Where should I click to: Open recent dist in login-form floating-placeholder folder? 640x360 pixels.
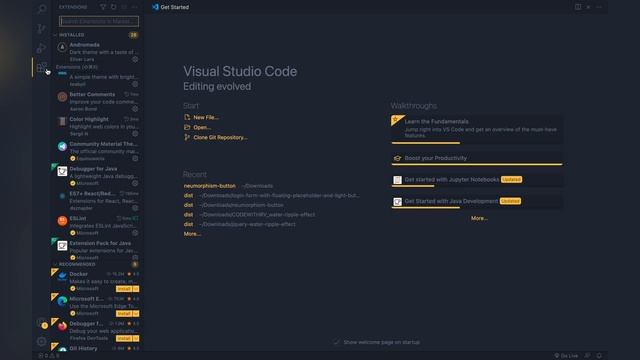(188, 196)
